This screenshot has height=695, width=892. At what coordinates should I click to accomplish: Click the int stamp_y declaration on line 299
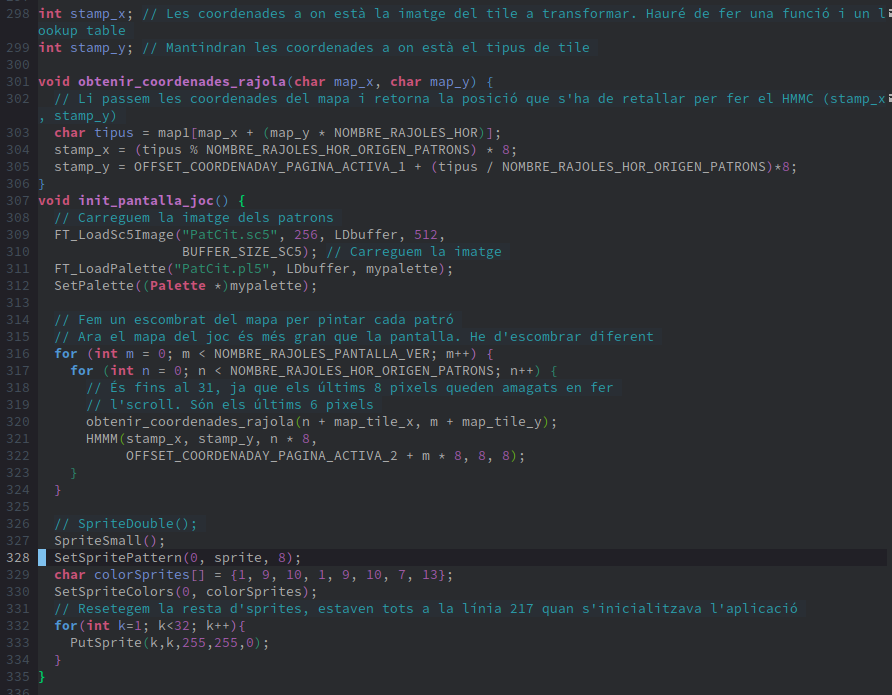point(86,48)
